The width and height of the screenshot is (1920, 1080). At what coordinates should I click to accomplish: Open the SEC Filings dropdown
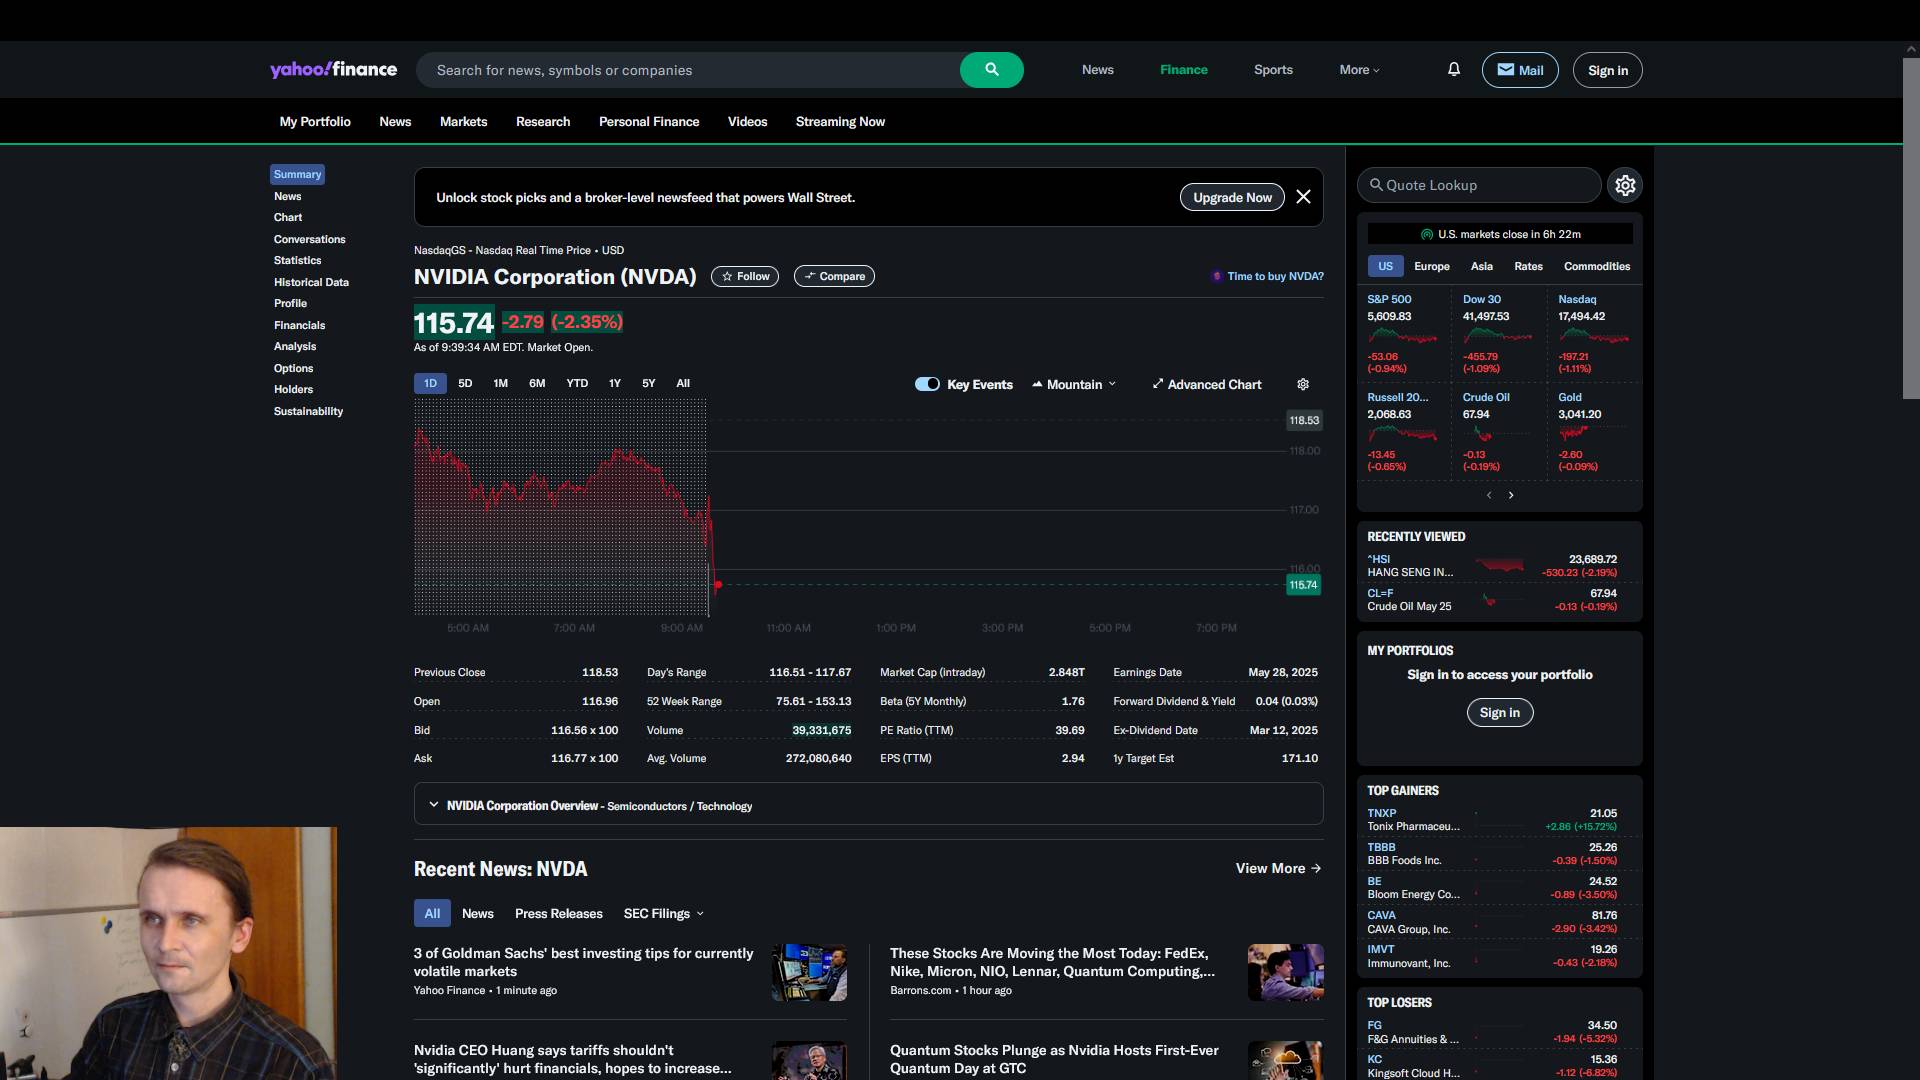tap(663, 913)
